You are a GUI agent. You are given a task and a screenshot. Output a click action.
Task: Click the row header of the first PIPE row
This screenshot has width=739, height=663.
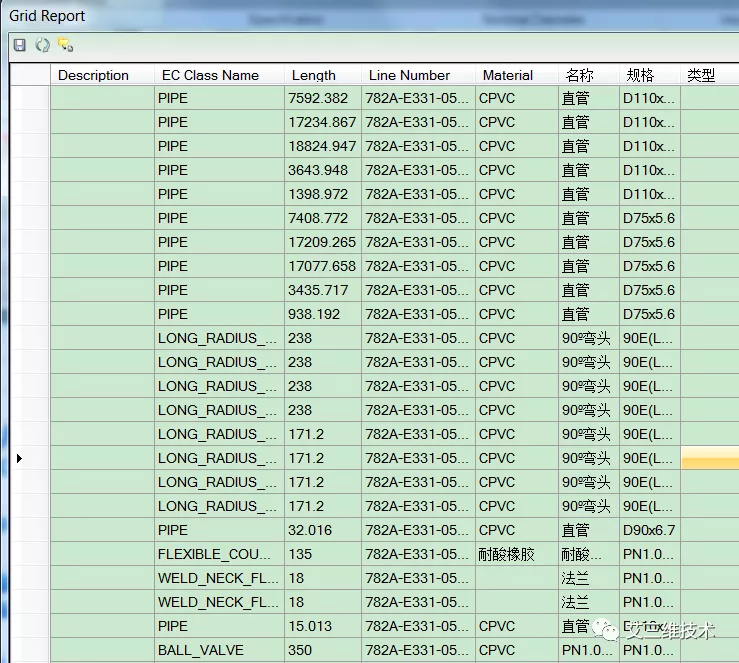pos(30,98)
